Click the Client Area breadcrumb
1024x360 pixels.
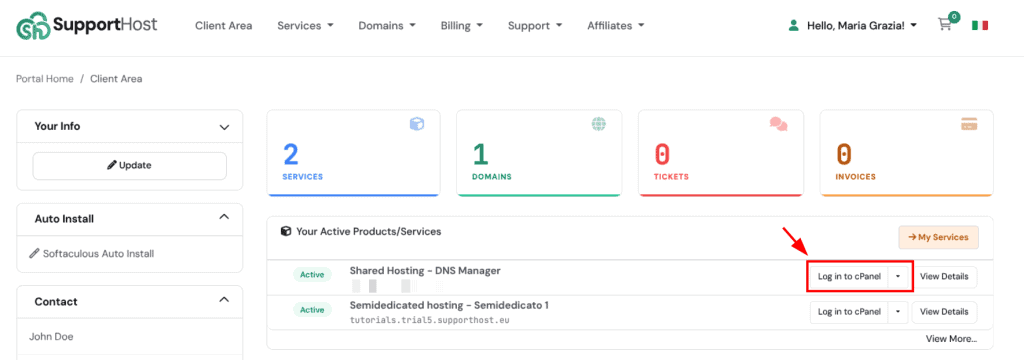[116, 78]
